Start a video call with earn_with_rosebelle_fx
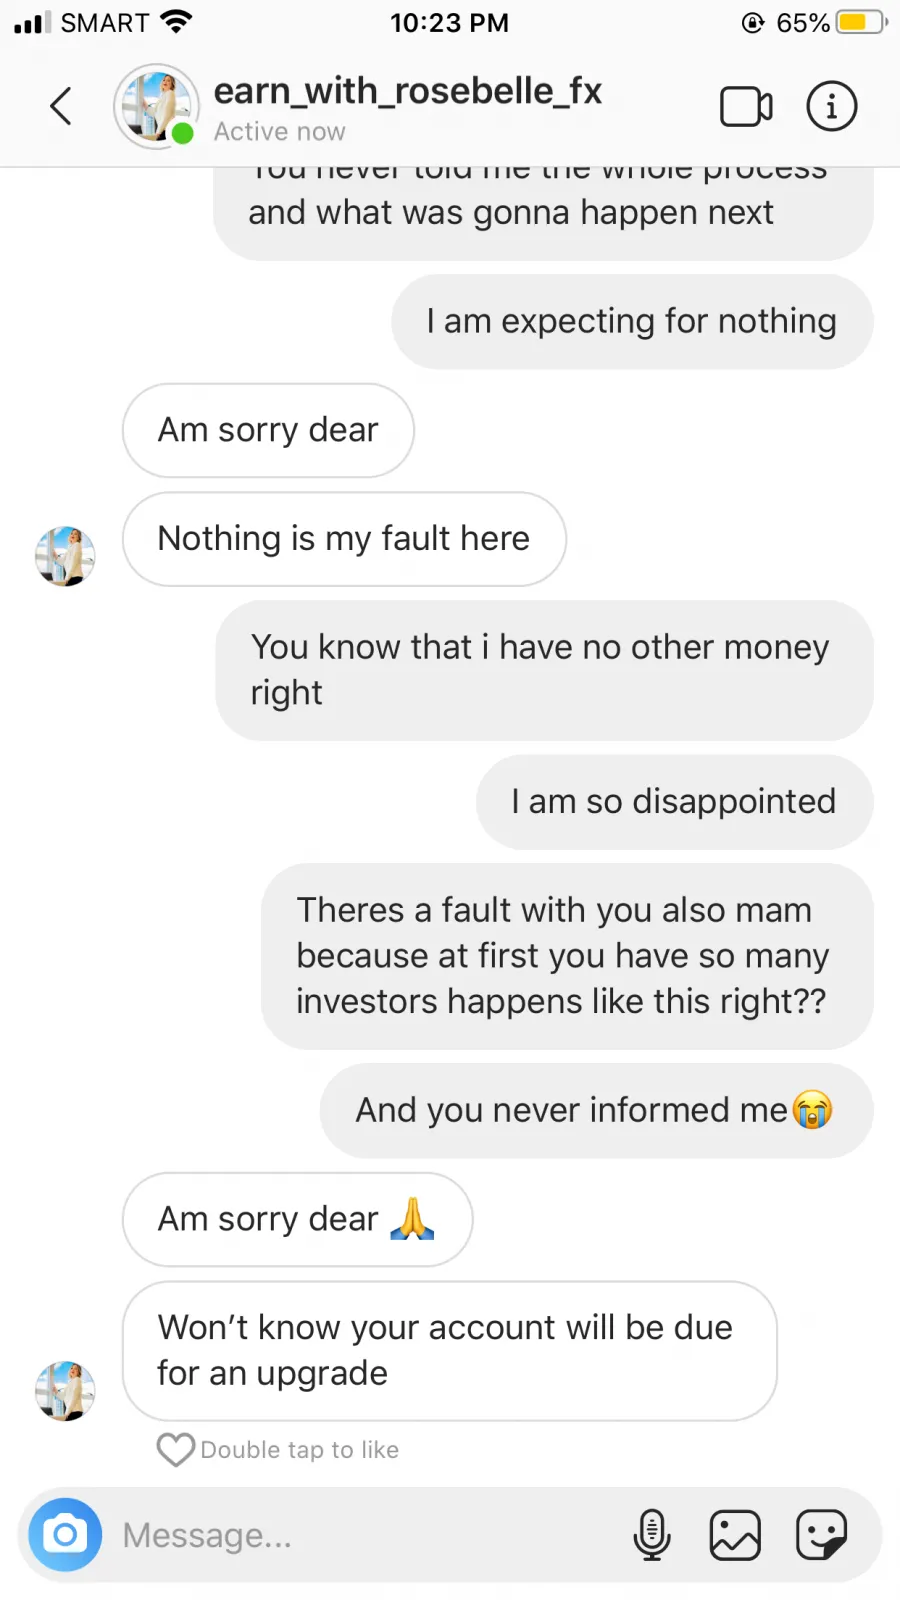This screenshot has height=1600, width=900. pos(746,106)
